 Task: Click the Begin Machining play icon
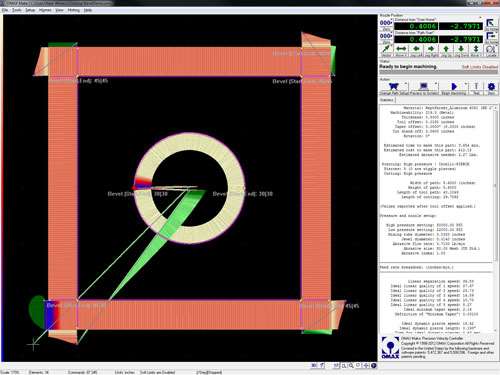(x=454, y=87)
